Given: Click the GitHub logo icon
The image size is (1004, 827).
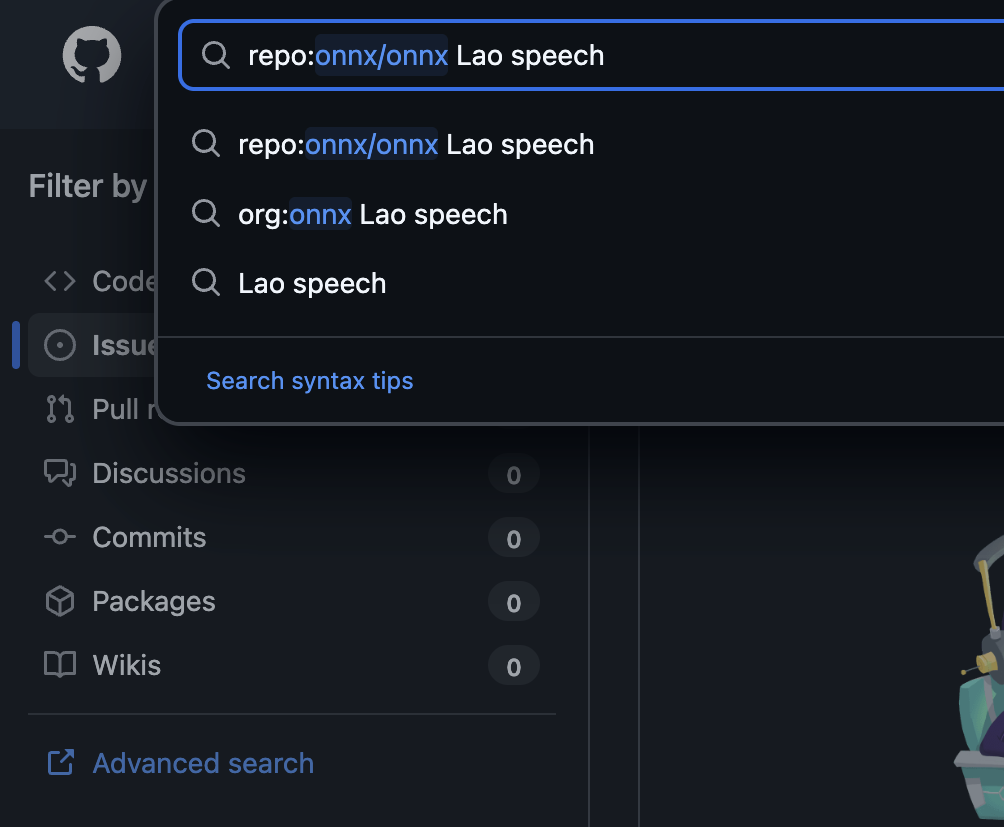Looking at the screenshot, I should pyautogui.click(x=92, y=55).
